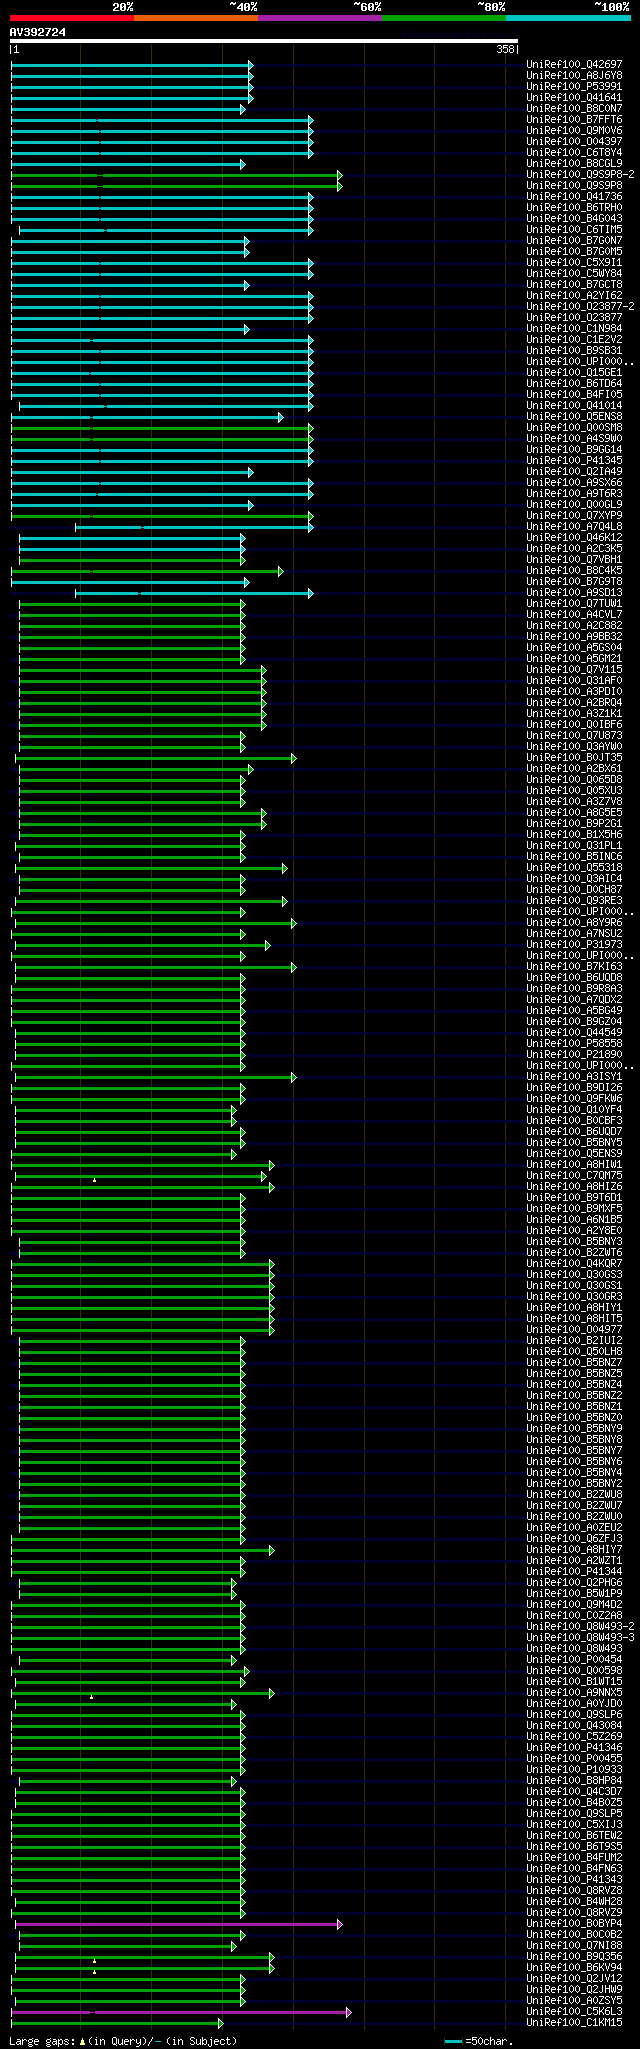Open hit UniRef100_B7FFT6
640x2049 pixels.
574,120
